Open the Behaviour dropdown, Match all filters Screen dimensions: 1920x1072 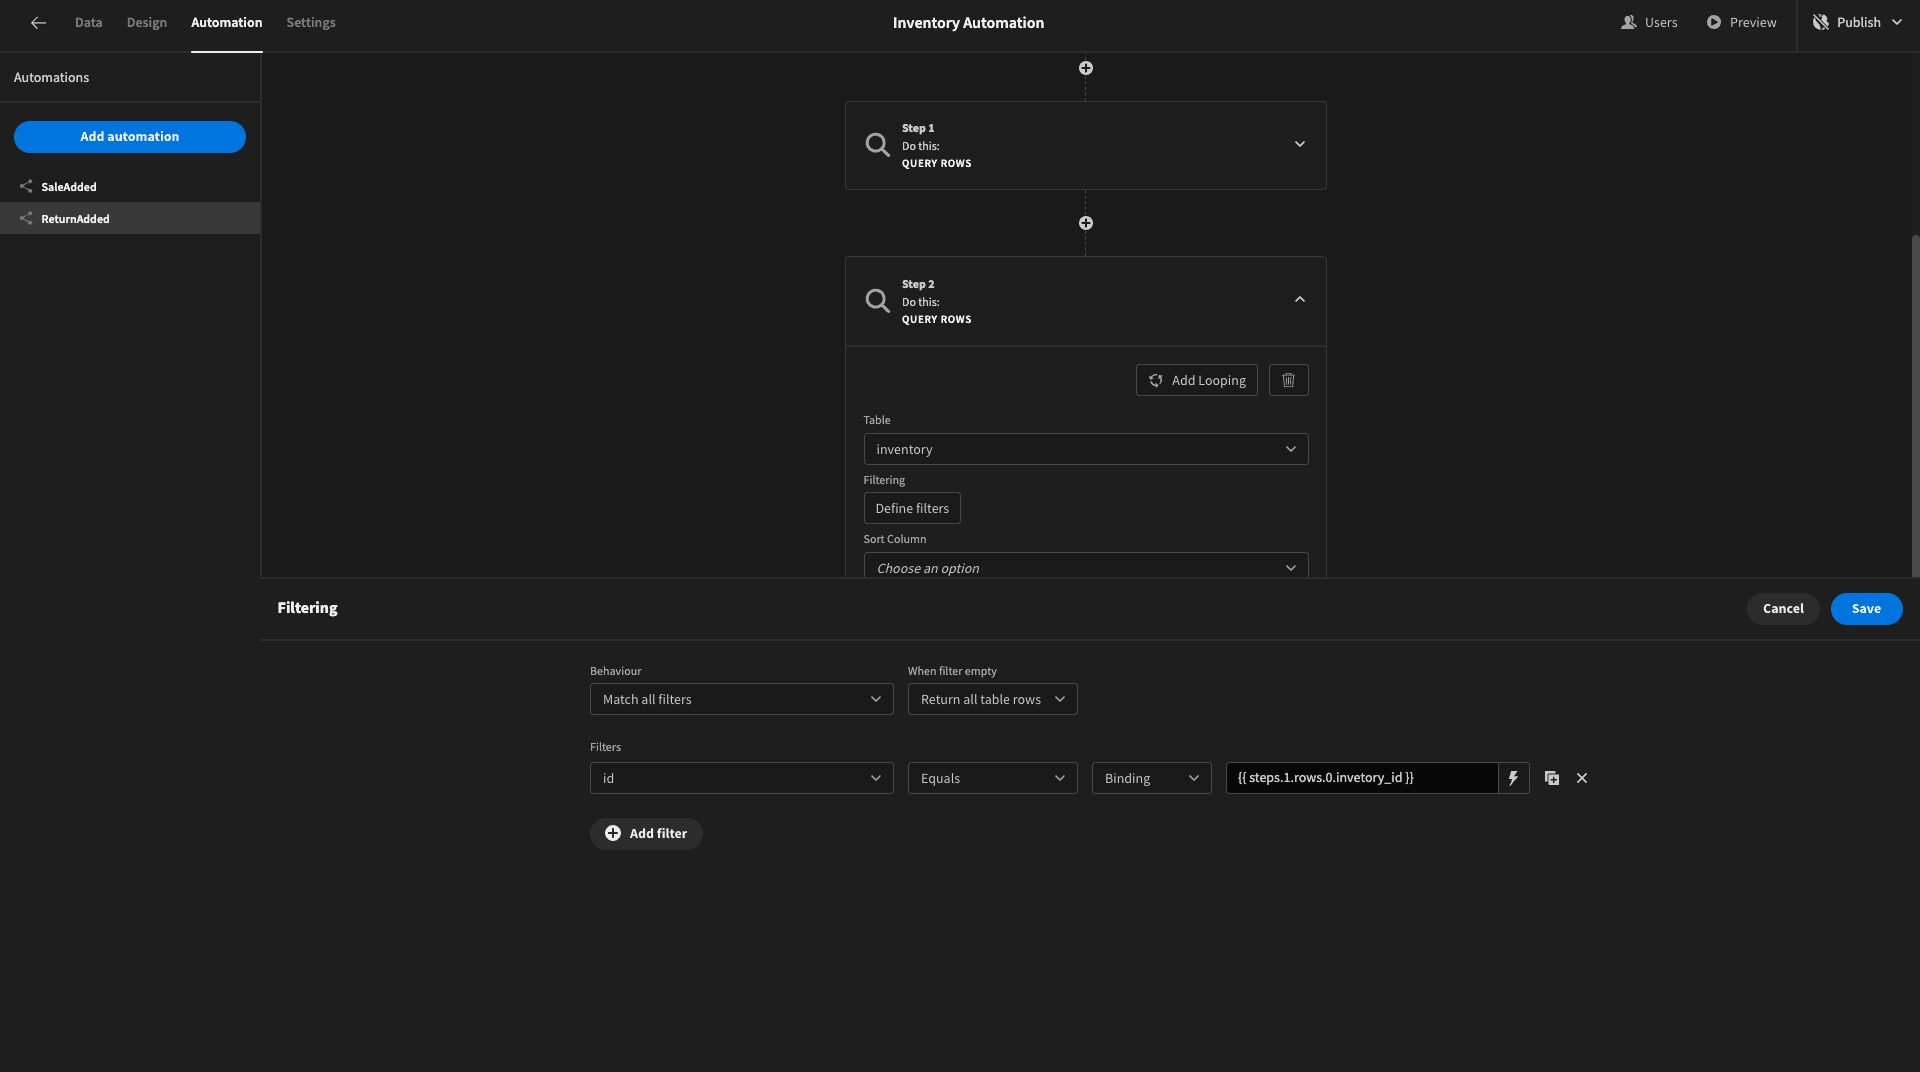click(x=741, y=699)
